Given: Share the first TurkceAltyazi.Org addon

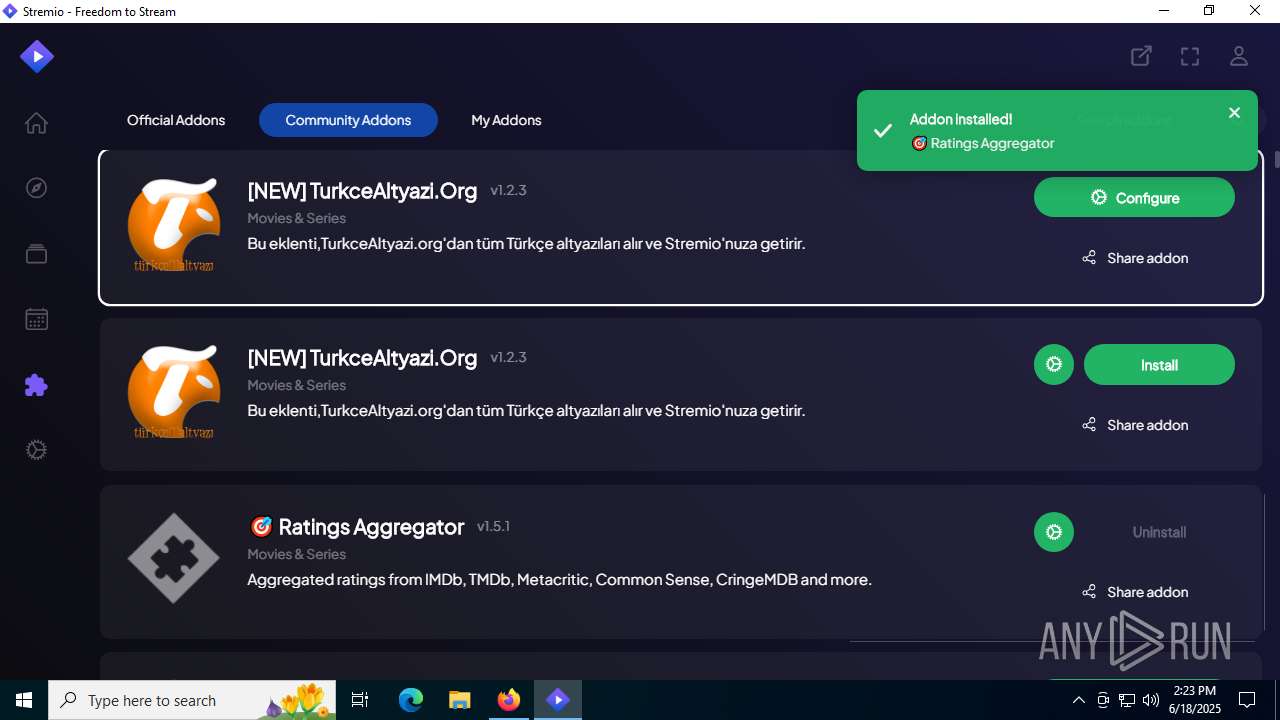Looking at the screenshot, I should 1134,258.
